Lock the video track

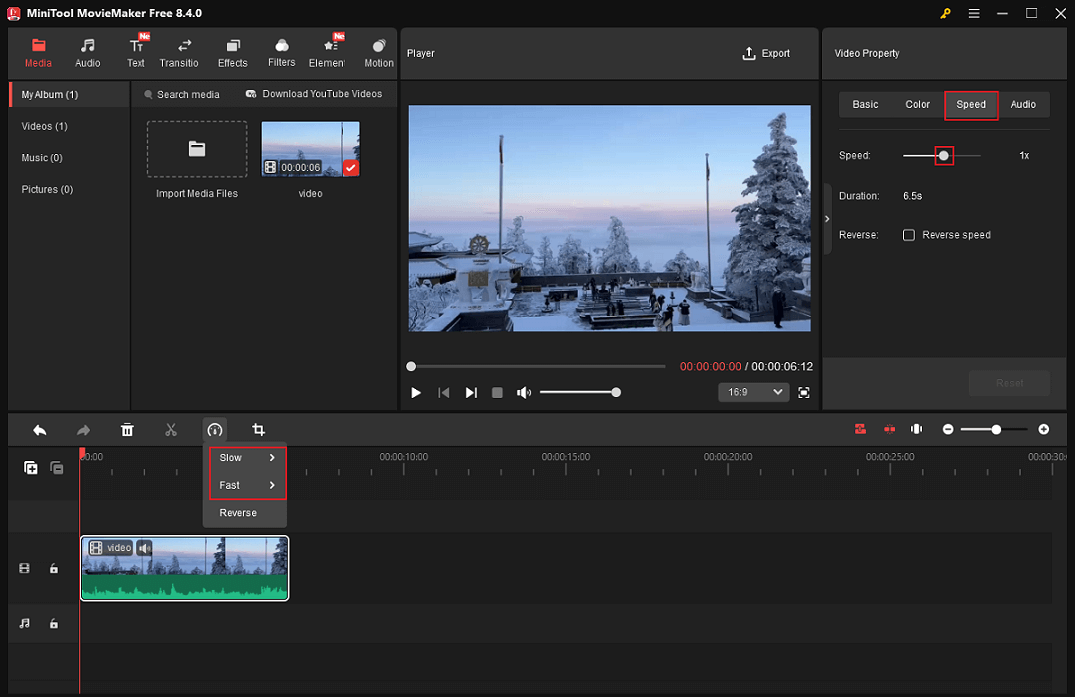point(54,568)
